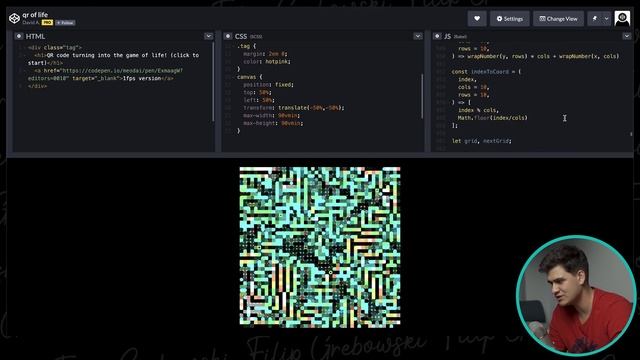Click the HTML editor vertical scrollbar

[x=213, y=81]
